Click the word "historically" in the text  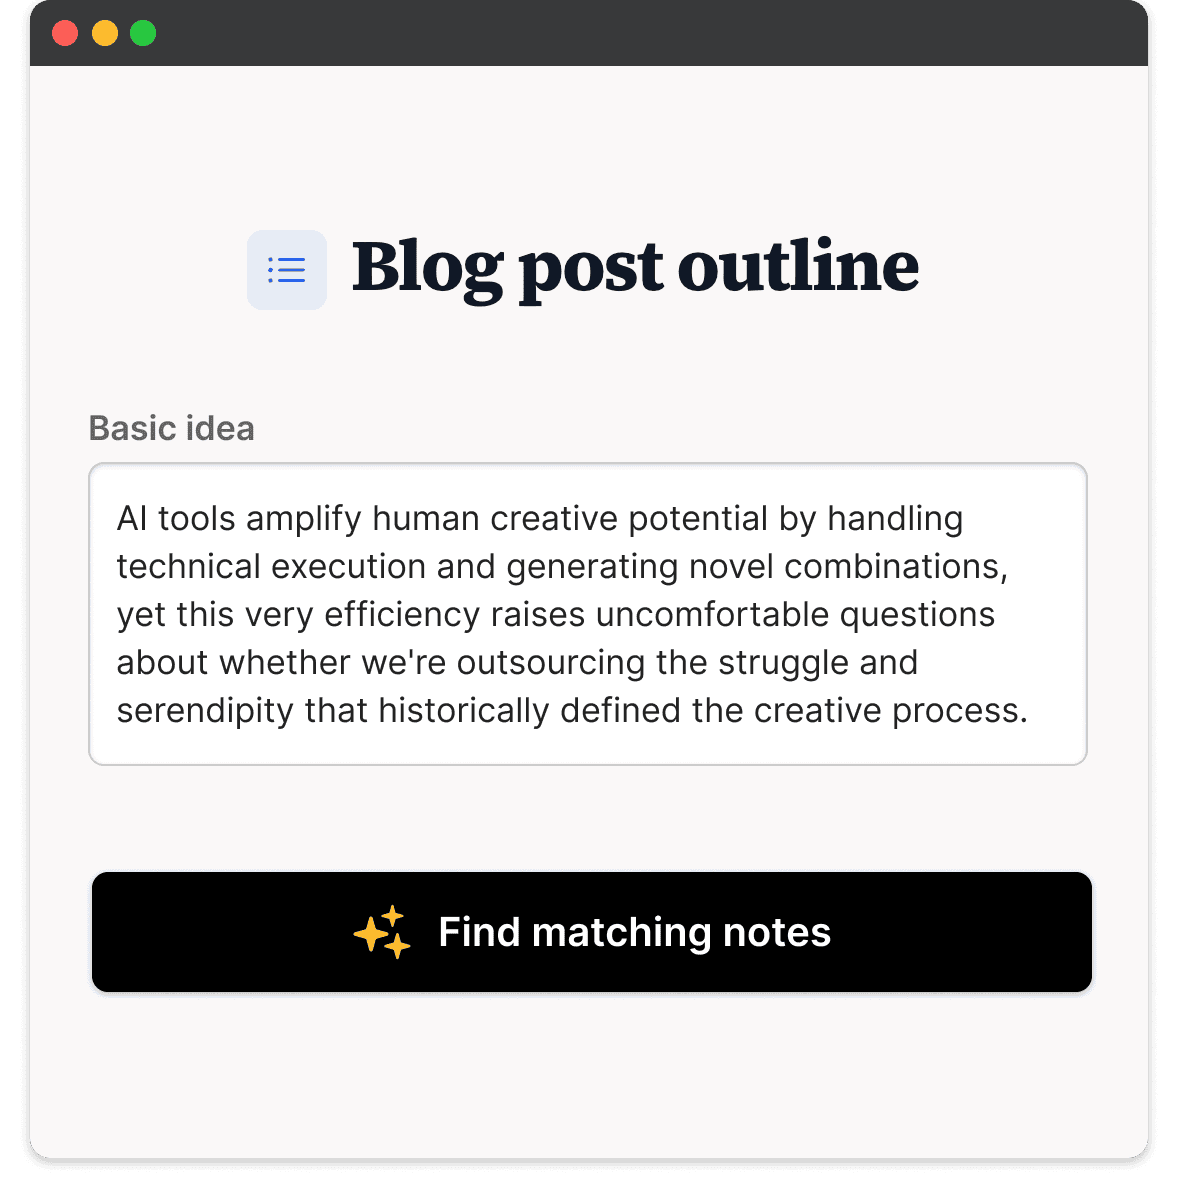(x=464, y=710)
